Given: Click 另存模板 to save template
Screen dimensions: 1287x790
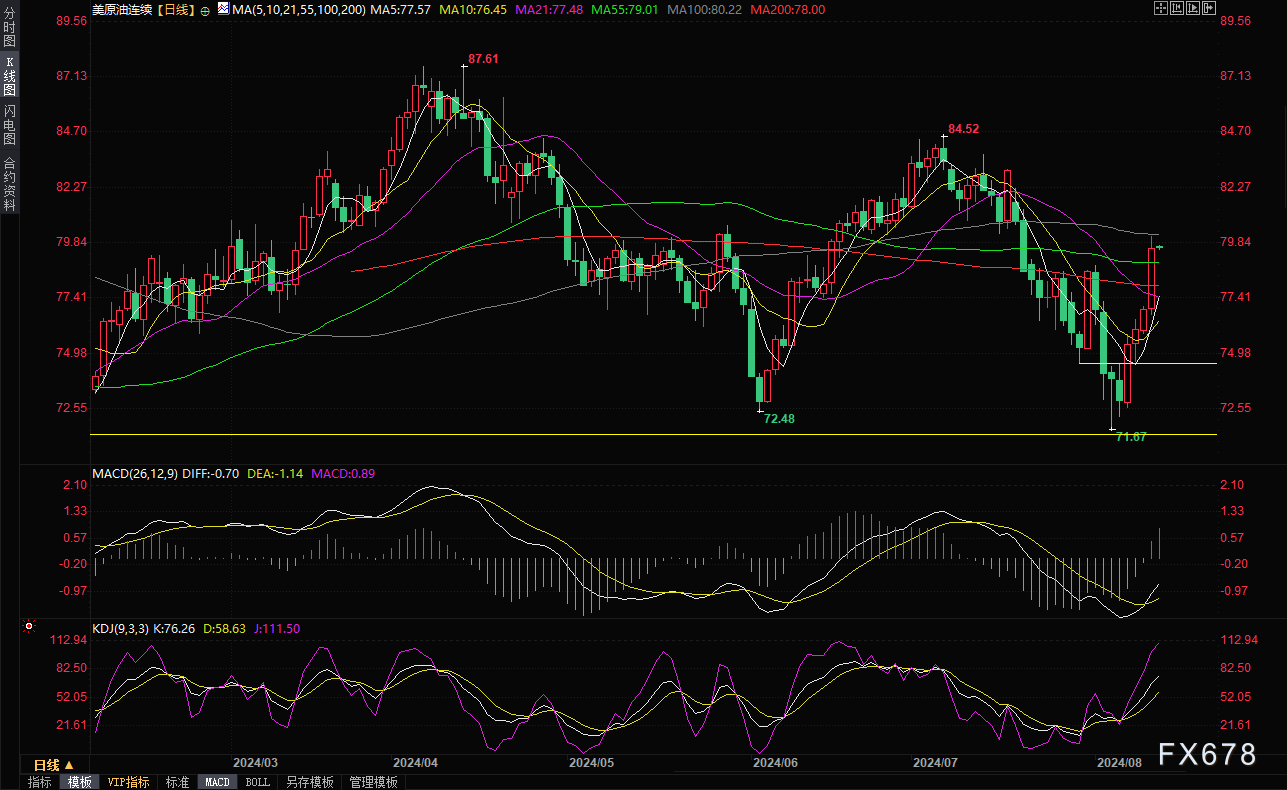Looking at the screenshot, I should pos(309,782).
